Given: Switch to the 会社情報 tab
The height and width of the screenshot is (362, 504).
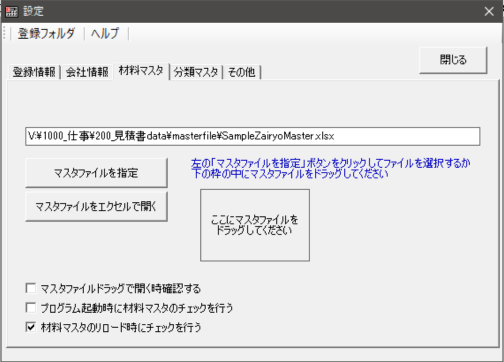Looking at the screenshot, I should coord(87,72).
